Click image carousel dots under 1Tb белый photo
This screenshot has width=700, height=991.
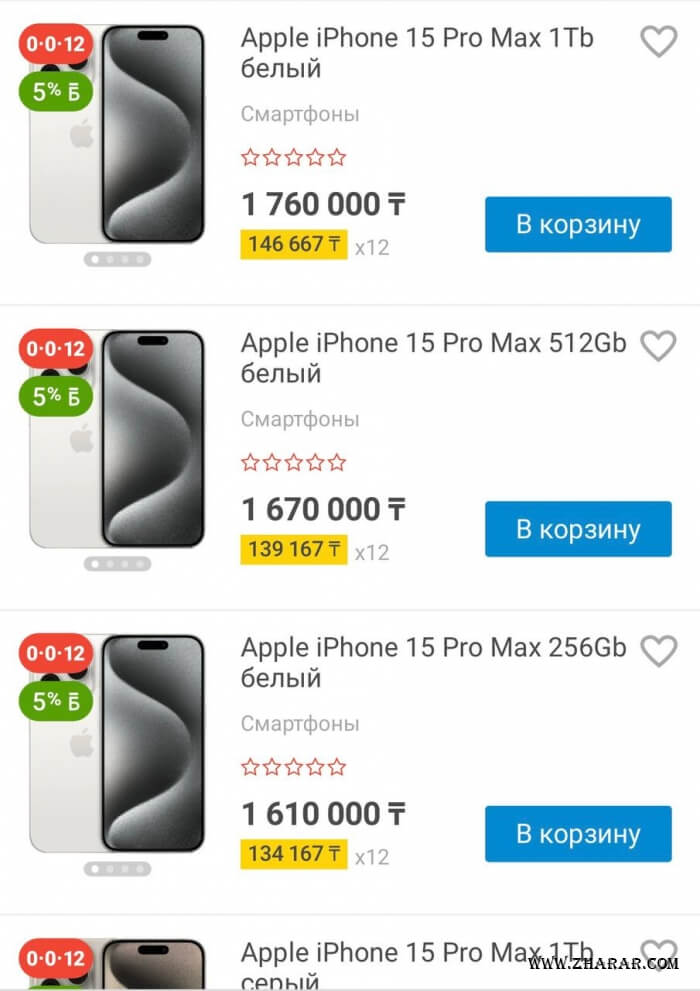(x=117, y=259)
